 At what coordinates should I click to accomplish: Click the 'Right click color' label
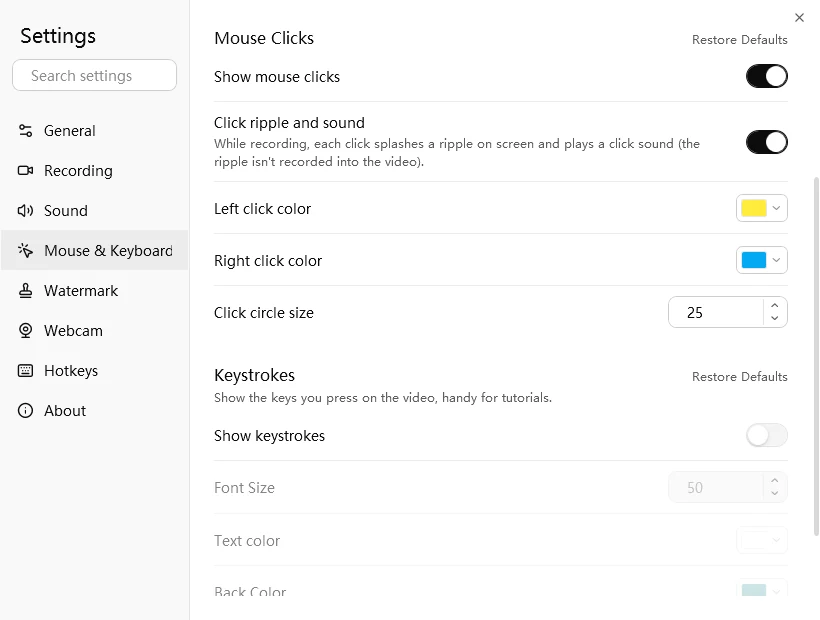point(268,260)
